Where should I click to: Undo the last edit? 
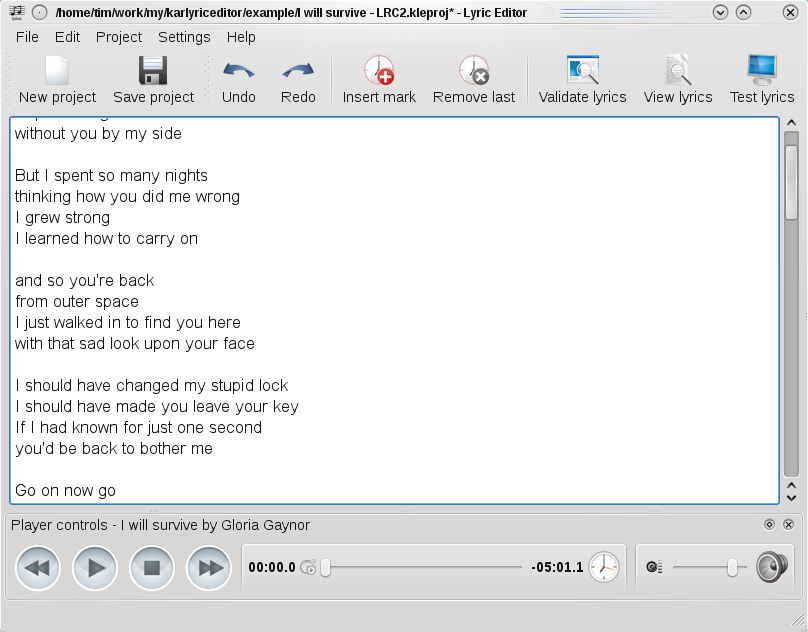239,80
